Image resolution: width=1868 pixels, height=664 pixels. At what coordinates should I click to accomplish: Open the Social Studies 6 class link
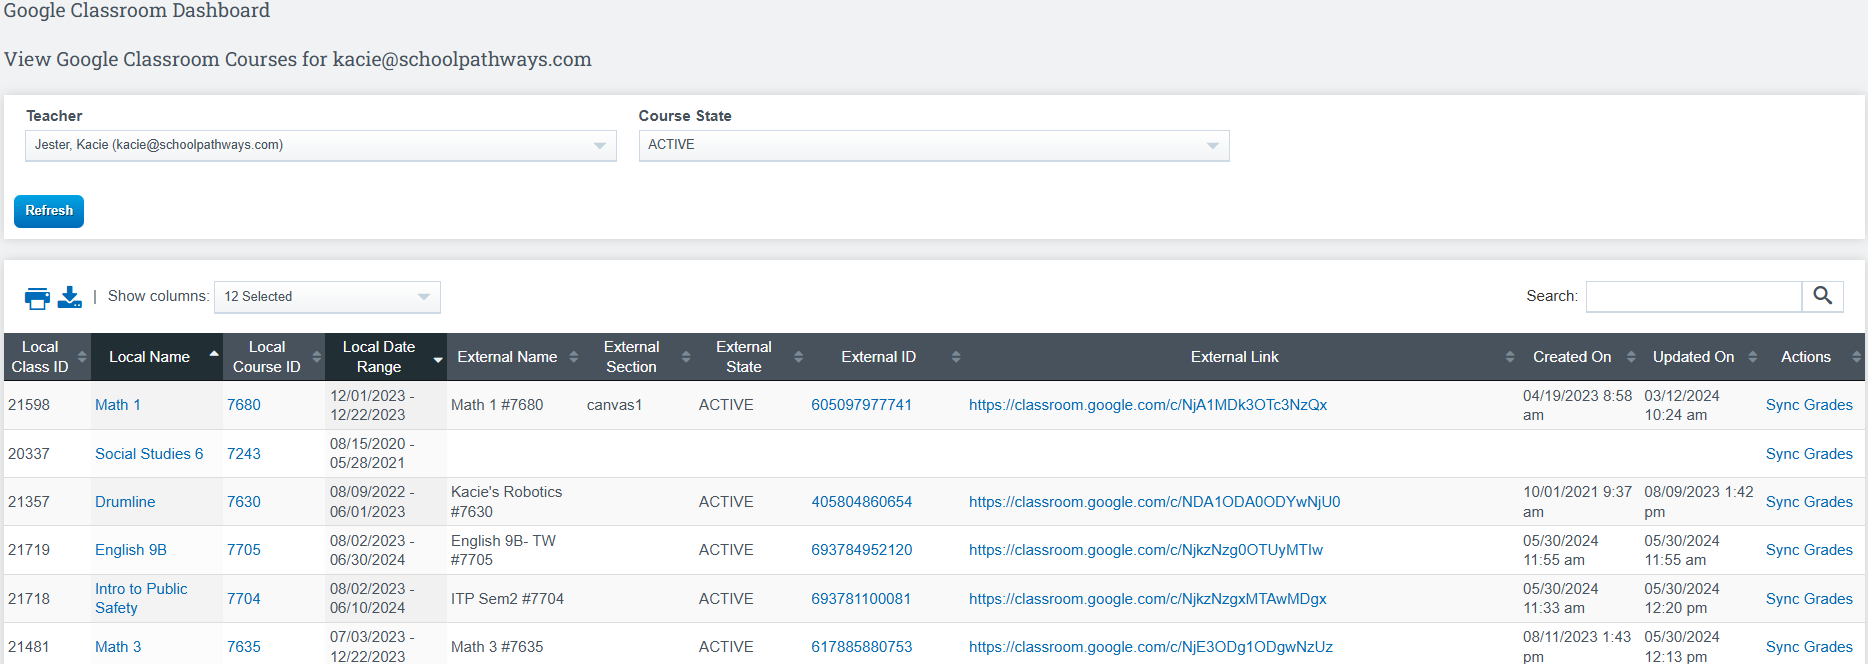pyautogui.click(x=149, y=454)
